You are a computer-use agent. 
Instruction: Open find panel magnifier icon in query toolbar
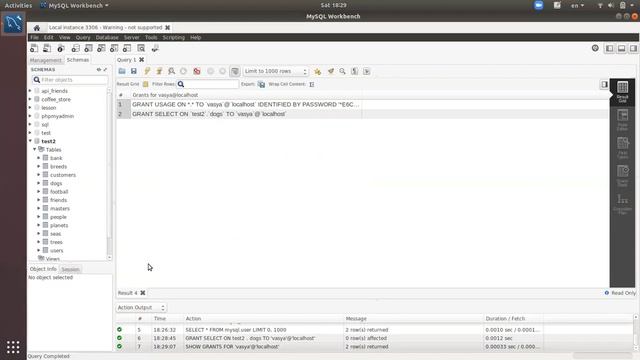(342, 71)
